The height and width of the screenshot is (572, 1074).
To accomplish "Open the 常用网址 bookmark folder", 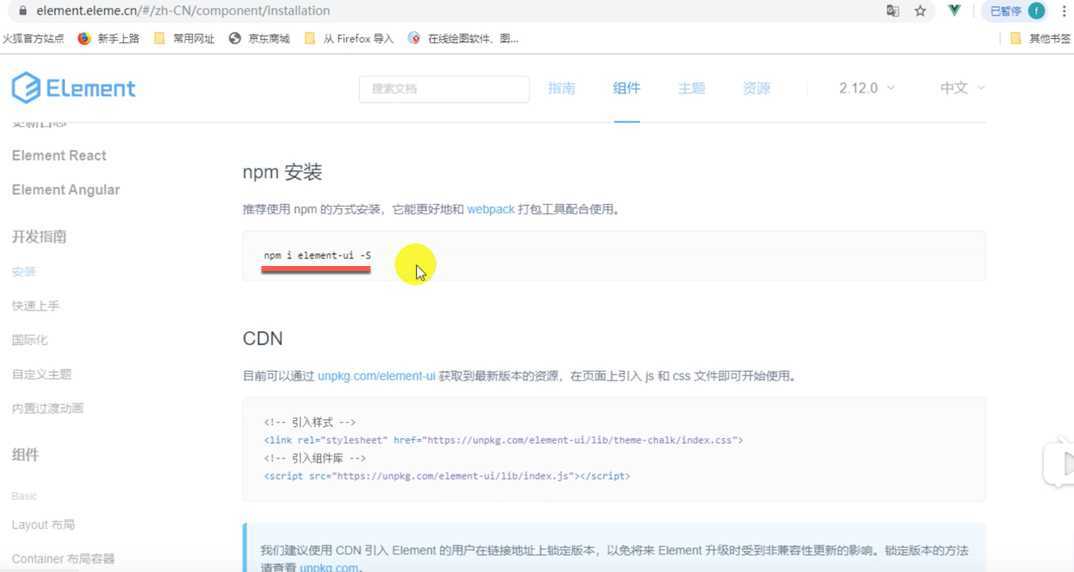I will click(184, 38).
